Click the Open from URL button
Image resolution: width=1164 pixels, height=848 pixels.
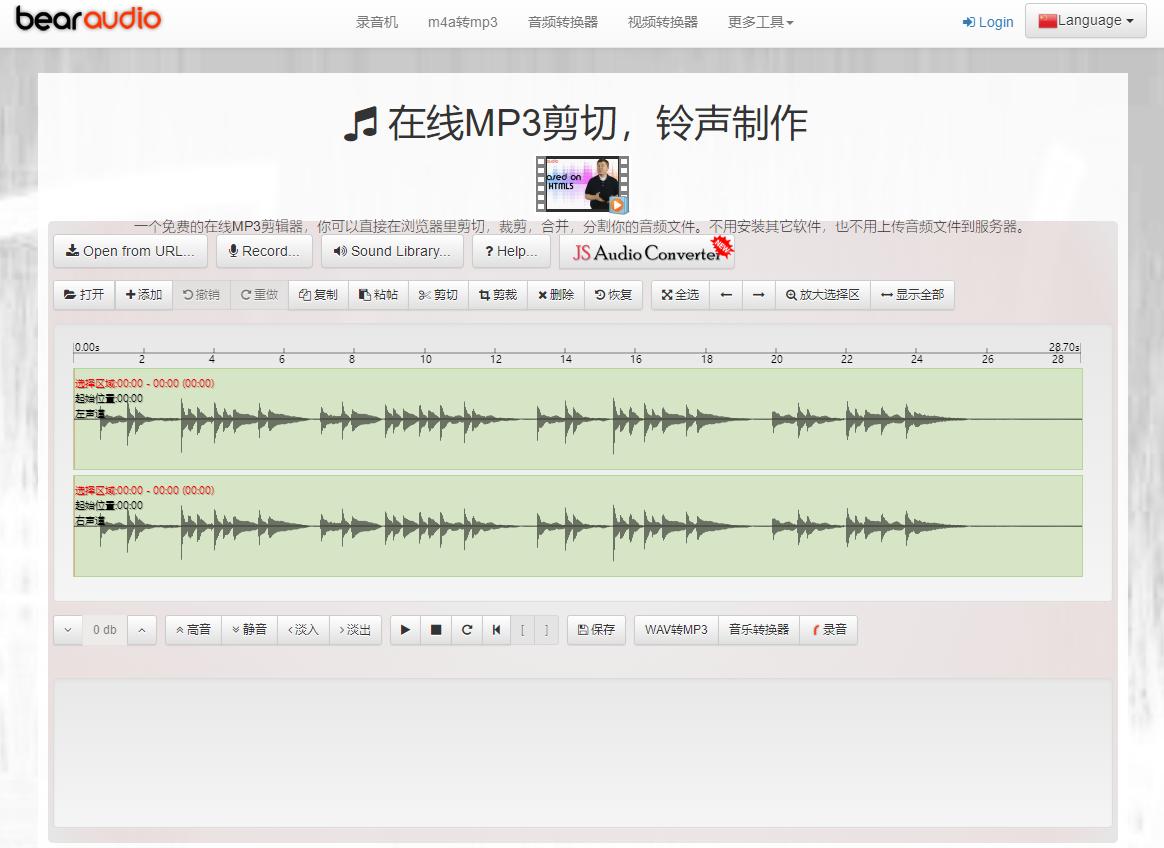pyautogui.click(x=130, y=251)
